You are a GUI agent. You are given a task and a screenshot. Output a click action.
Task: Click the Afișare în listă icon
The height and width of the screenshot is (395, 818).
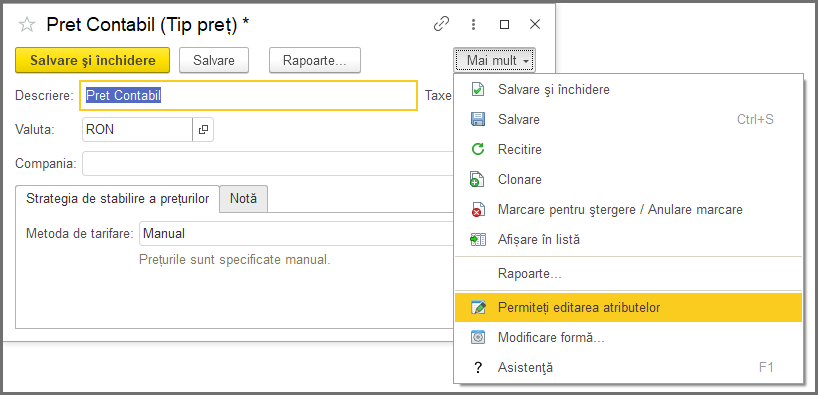tap(478, 240)
